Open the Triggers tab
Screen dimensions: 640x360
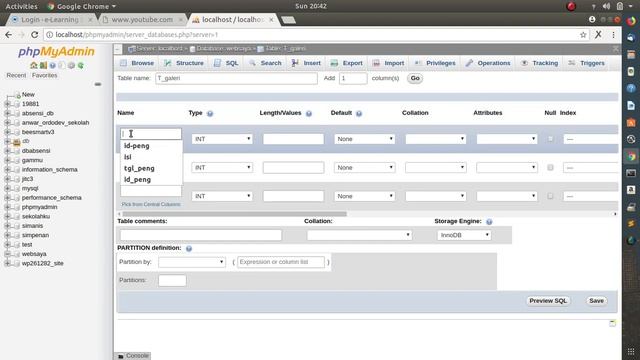[587, 63]
